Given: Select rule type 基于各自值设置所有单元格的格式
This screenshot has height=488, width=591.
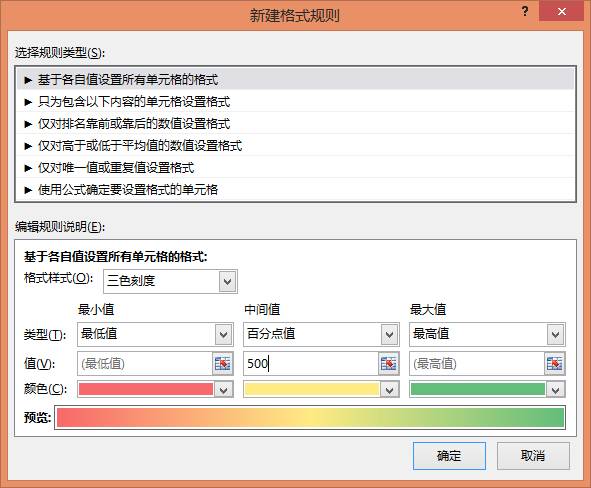Looking at the screenshot, I should click(296, 80).
